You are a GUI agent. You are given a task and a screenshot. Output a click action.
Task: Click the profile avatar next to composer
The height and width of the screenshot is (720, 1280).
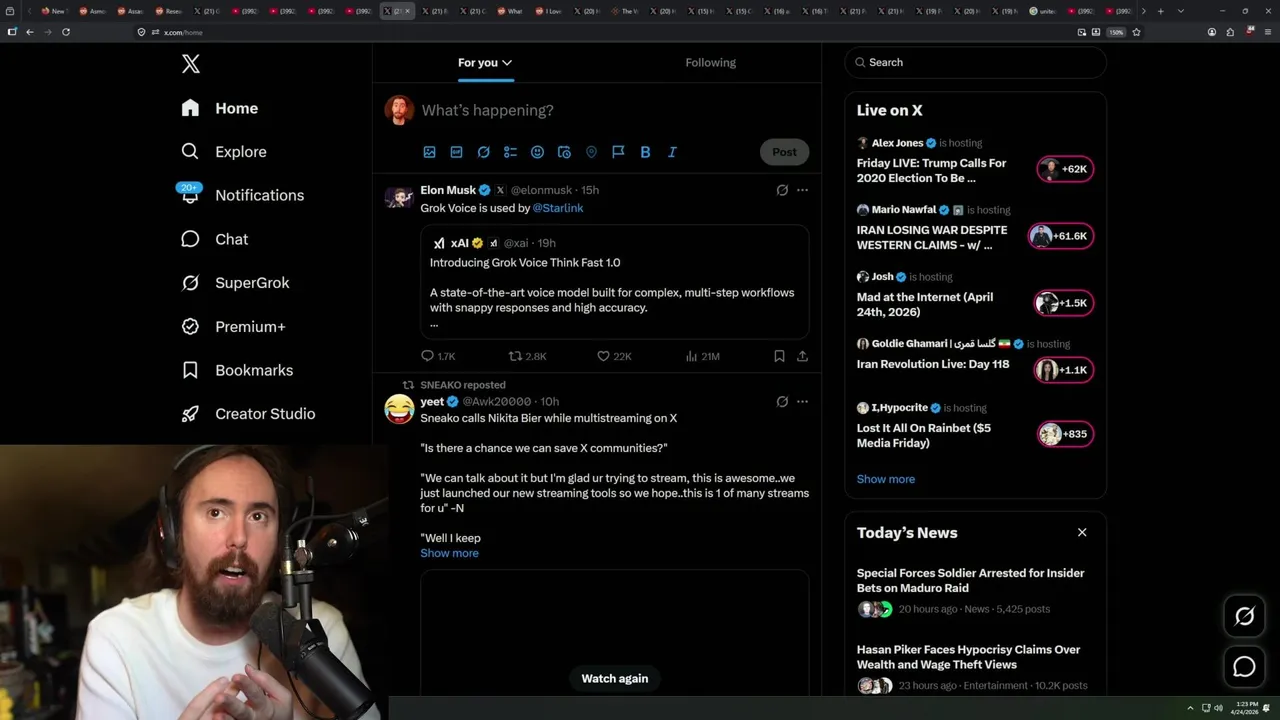399,110
